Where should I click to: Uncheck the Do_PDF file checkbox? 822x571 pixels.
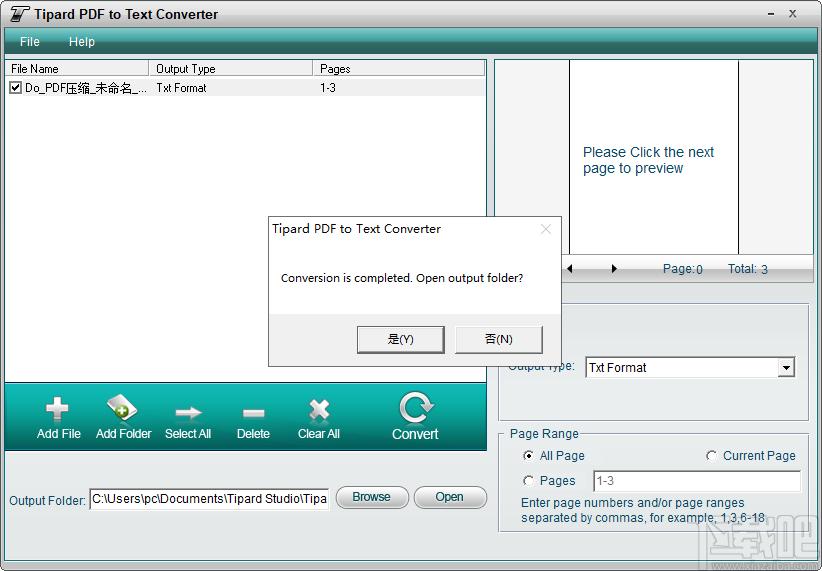[x=16, y=88]
